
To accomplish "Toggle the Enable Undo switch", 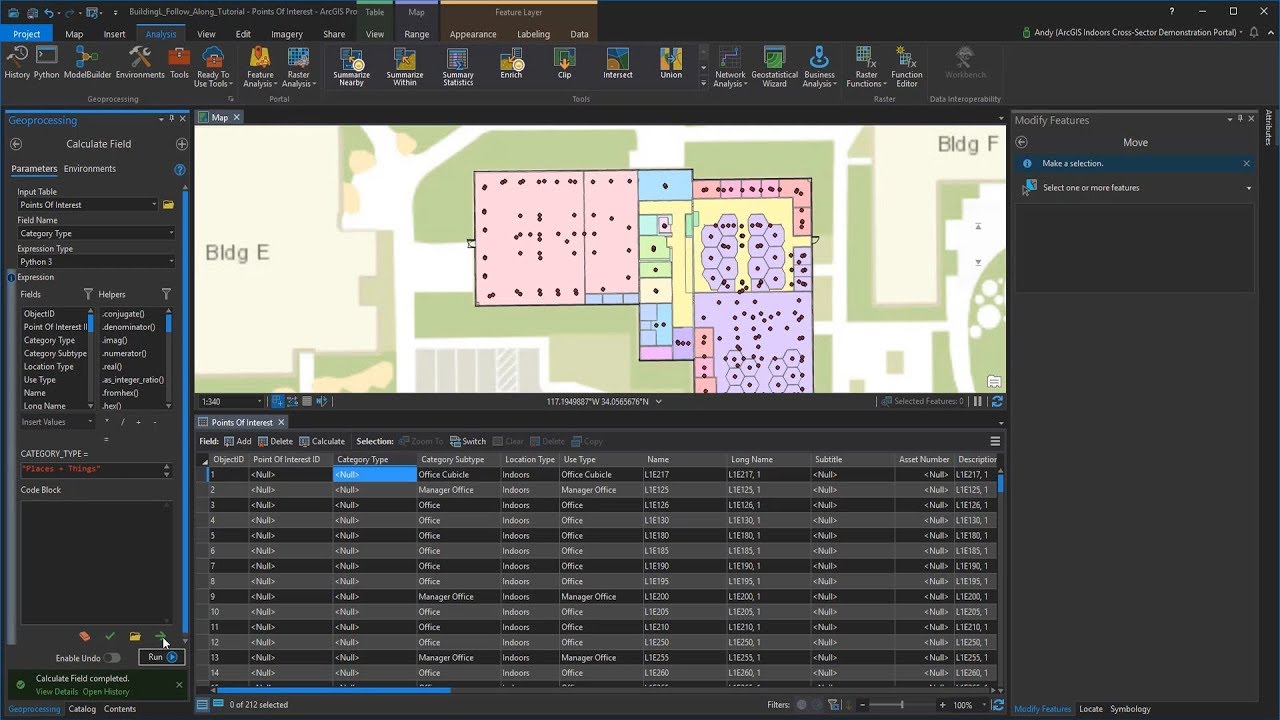I will 112,658.
